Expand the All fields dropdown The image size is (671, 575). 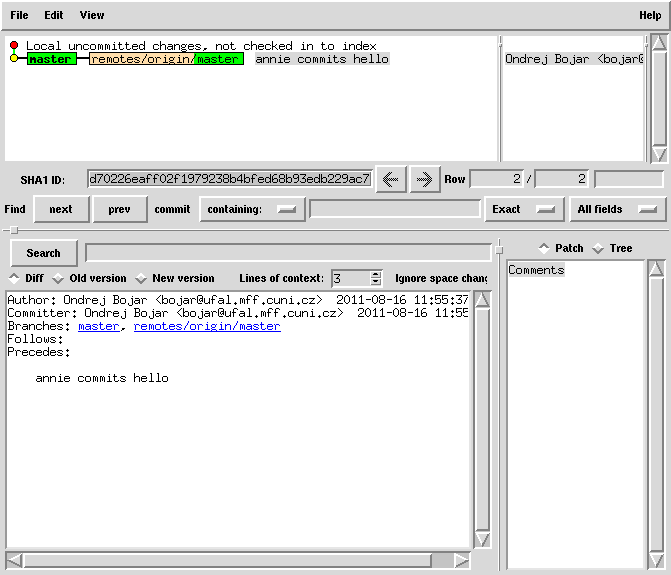tap(617, 209)
